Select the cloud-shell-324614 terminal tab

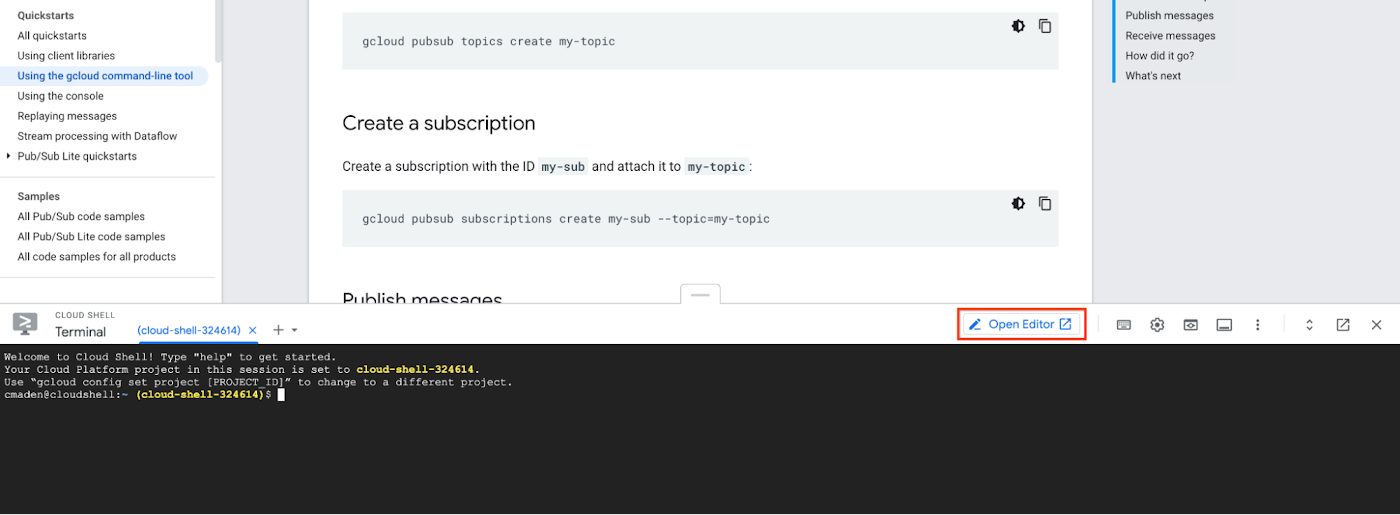pyautogui.click(x=189, y=330)
